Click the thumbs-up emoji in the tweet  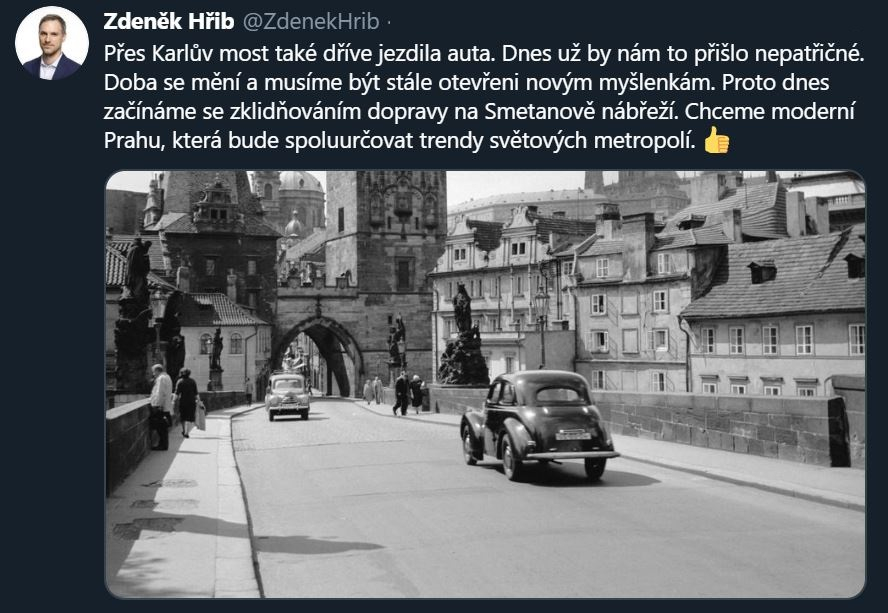[716, 140]
